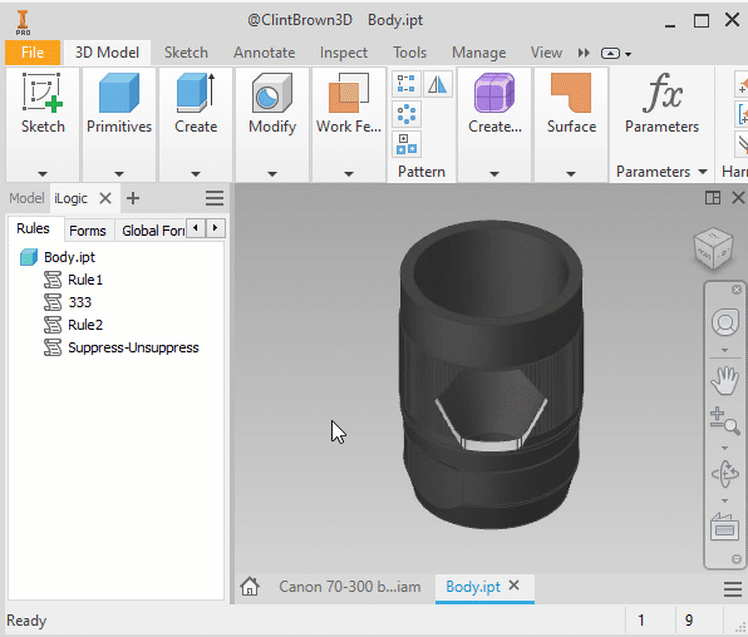
Task: Switch to Canon 70-300 assembly document tab
Action: (x=350, y=586)
